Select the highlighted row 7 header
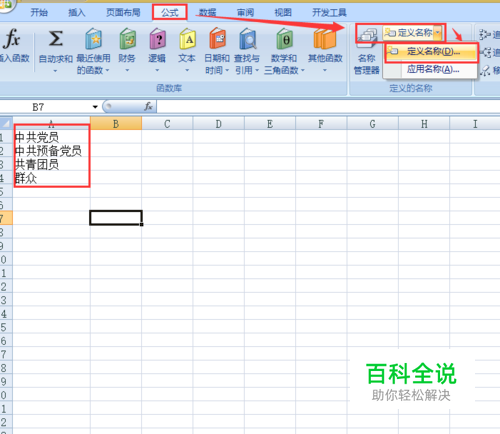Screen dimensions: 500x434 click(6, 218)
